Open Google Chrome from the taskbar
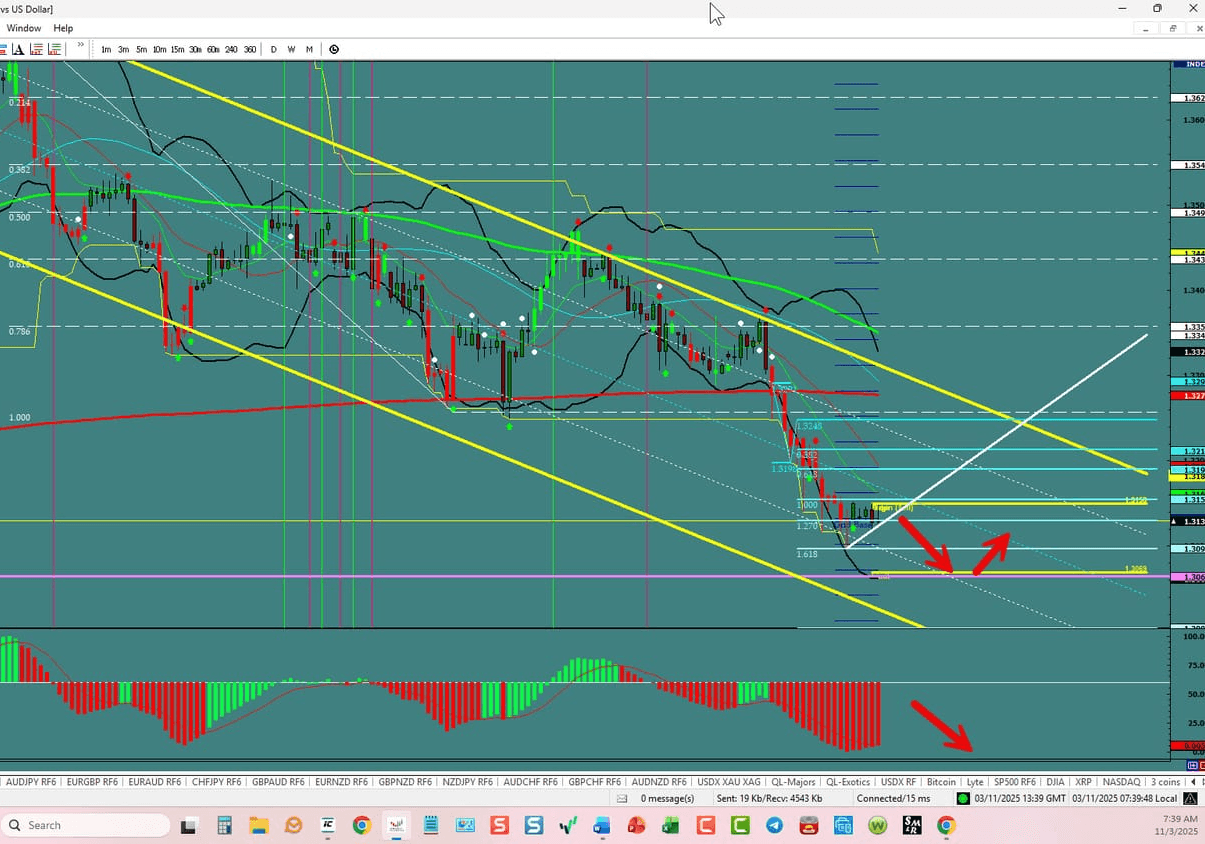Screen dimensions: 1205x844 click(x=361, y=825)
